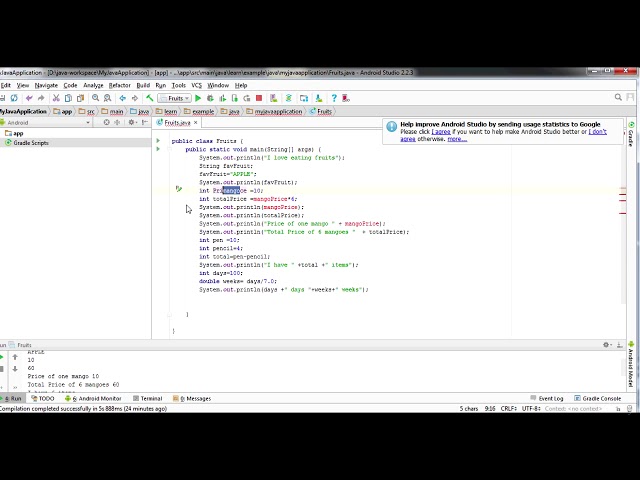640x480 pixels.
Task: Click CRLF line separator selector
Action: [509, 409]
